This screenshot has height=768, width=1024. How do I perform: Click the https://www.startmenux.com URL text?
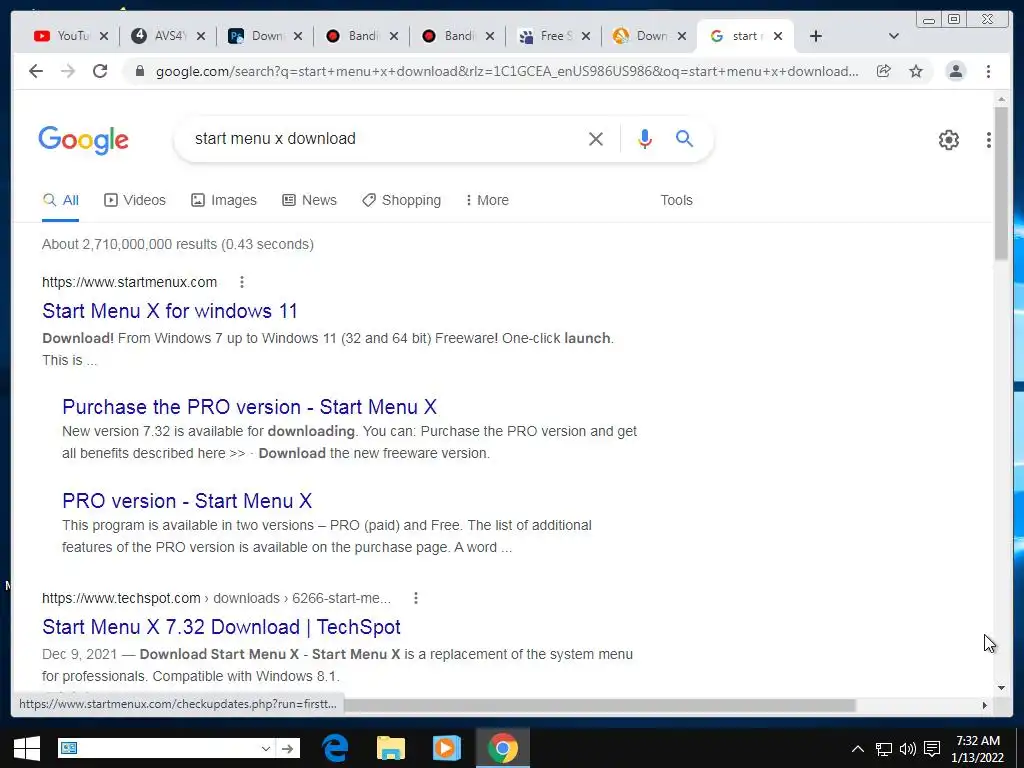(129, 282)
